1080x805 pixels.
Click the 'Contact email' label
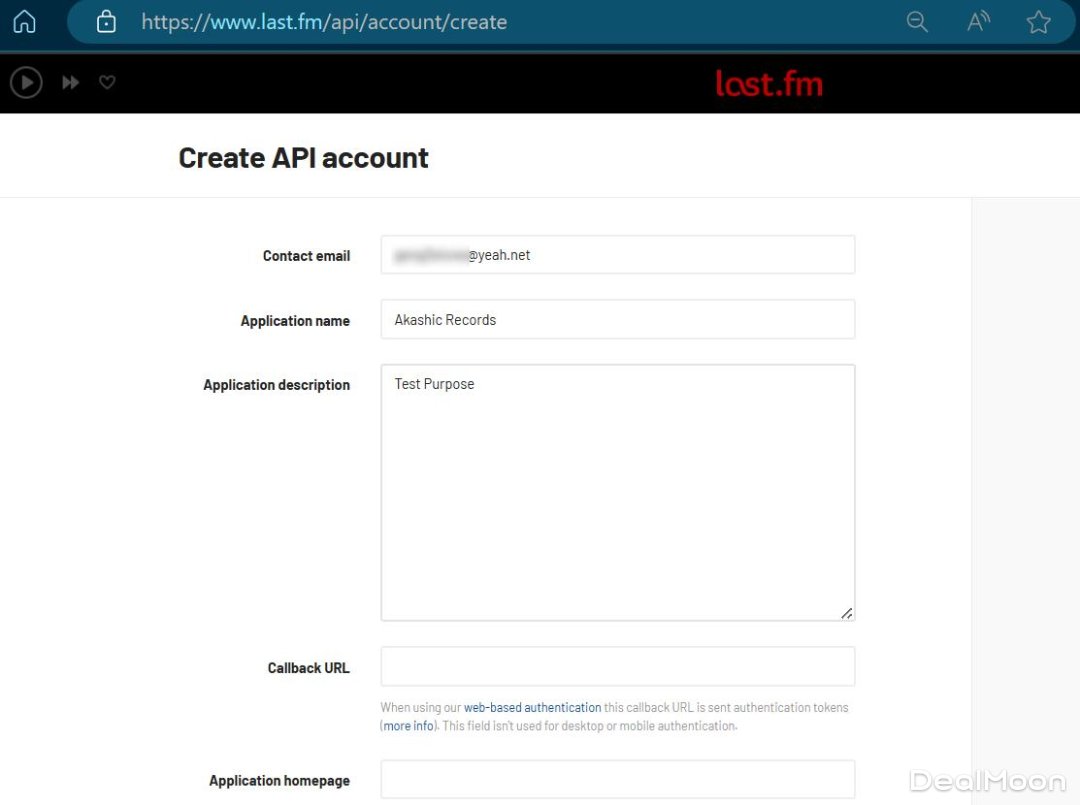pyautogui.click(x=306, y=256)
